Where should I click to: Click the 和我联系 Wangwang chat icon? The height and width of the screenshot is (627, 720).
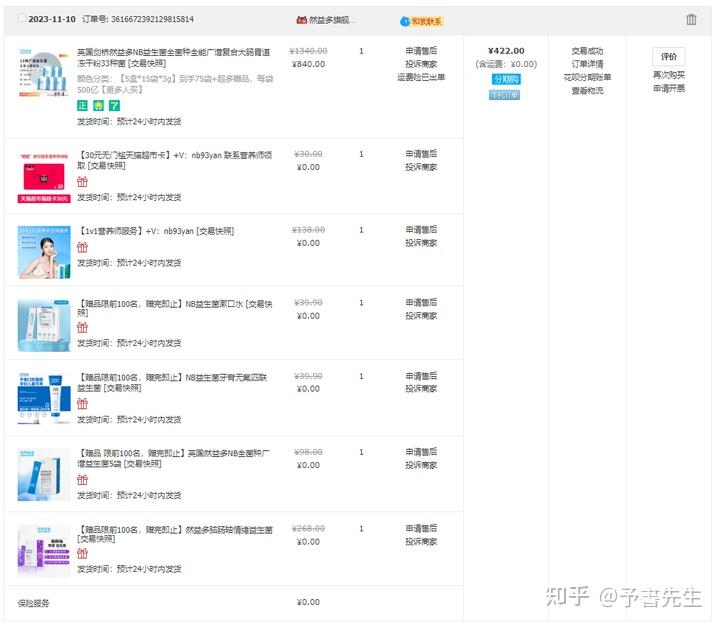click(x=421, y=21)
